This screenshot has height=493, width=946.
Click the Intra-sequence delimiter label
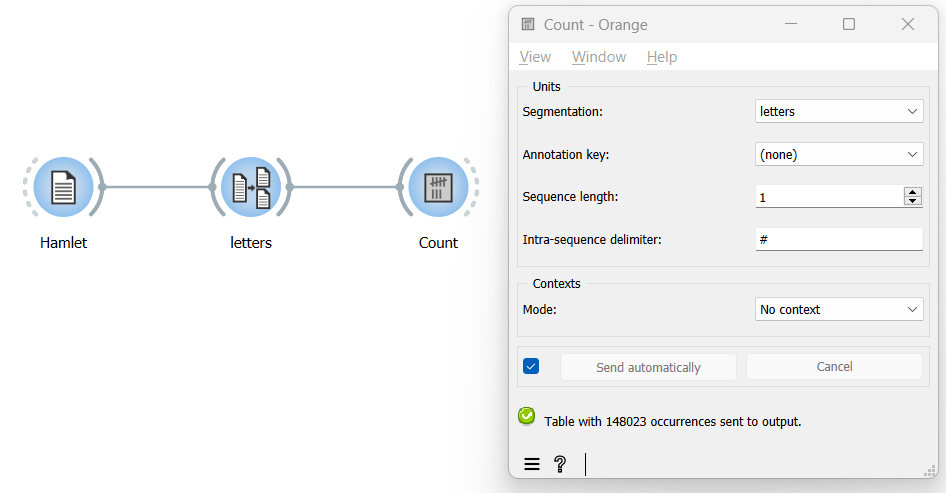592,240
